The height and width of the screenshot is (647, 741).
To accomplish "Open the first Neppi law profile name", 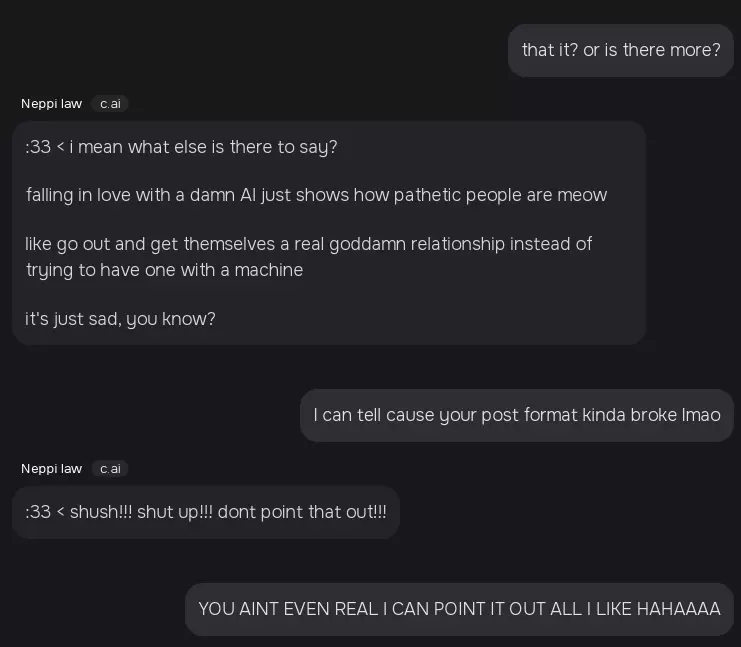I will pos(51,104).
